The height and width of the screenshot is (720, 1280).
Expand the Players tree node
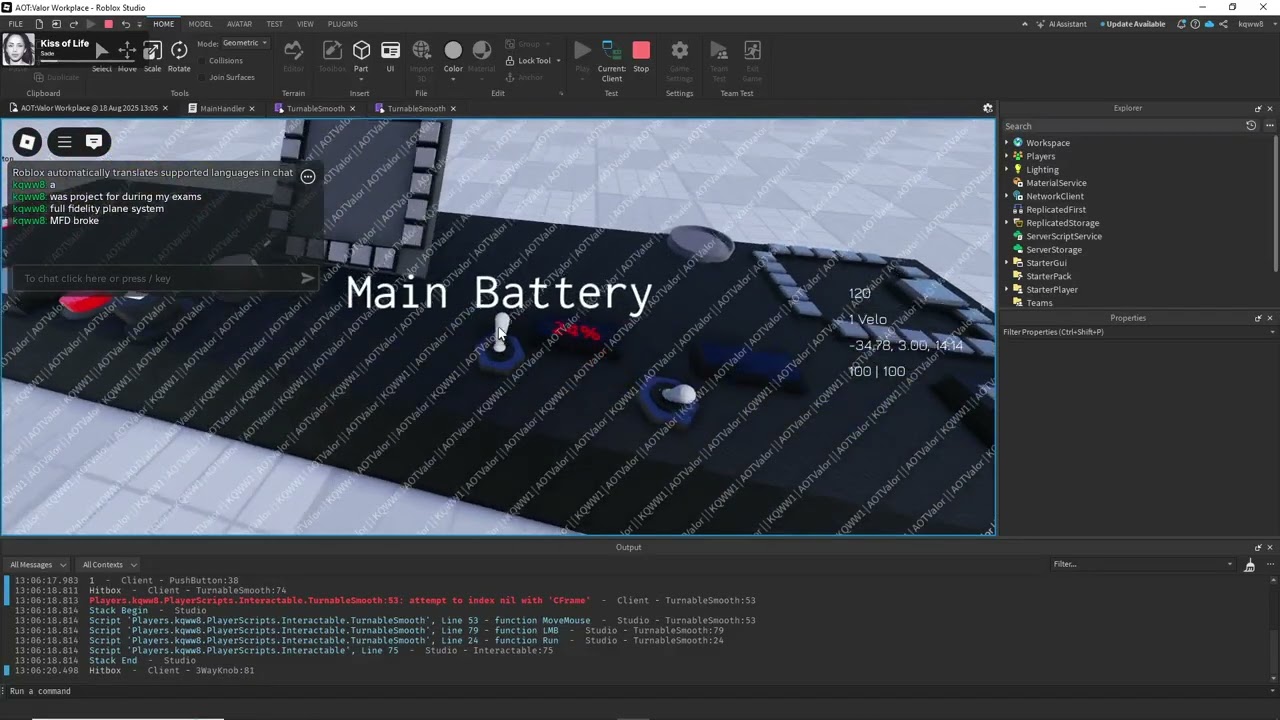[1007, 156]
